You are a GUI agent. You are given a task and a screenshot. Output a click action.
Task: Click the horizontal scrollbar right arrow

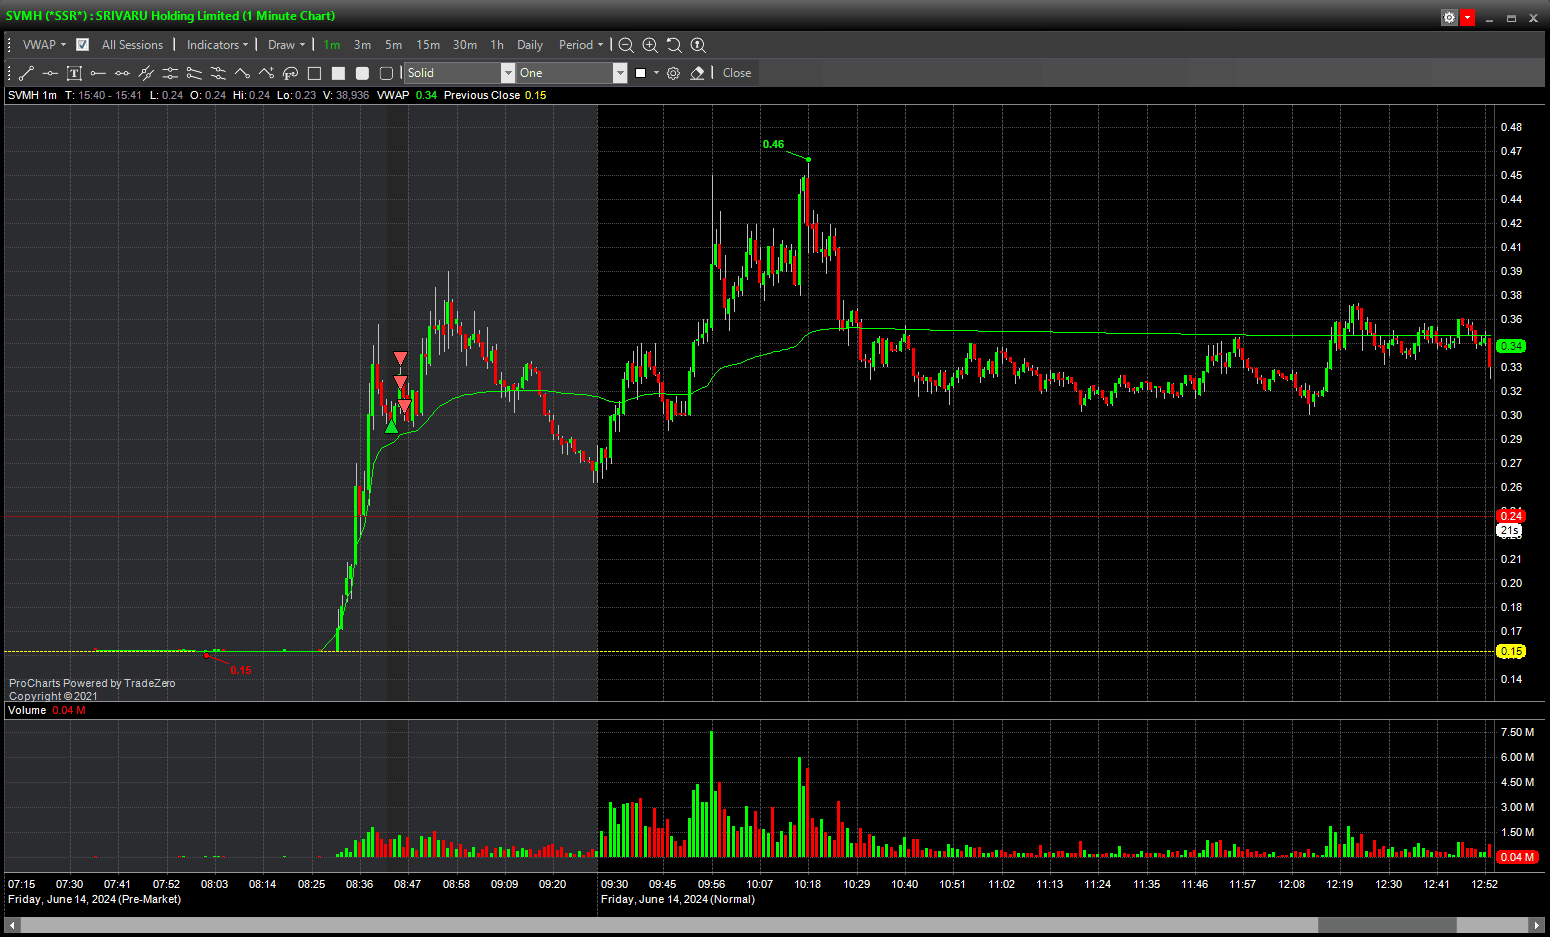(x=1538, y=925)
